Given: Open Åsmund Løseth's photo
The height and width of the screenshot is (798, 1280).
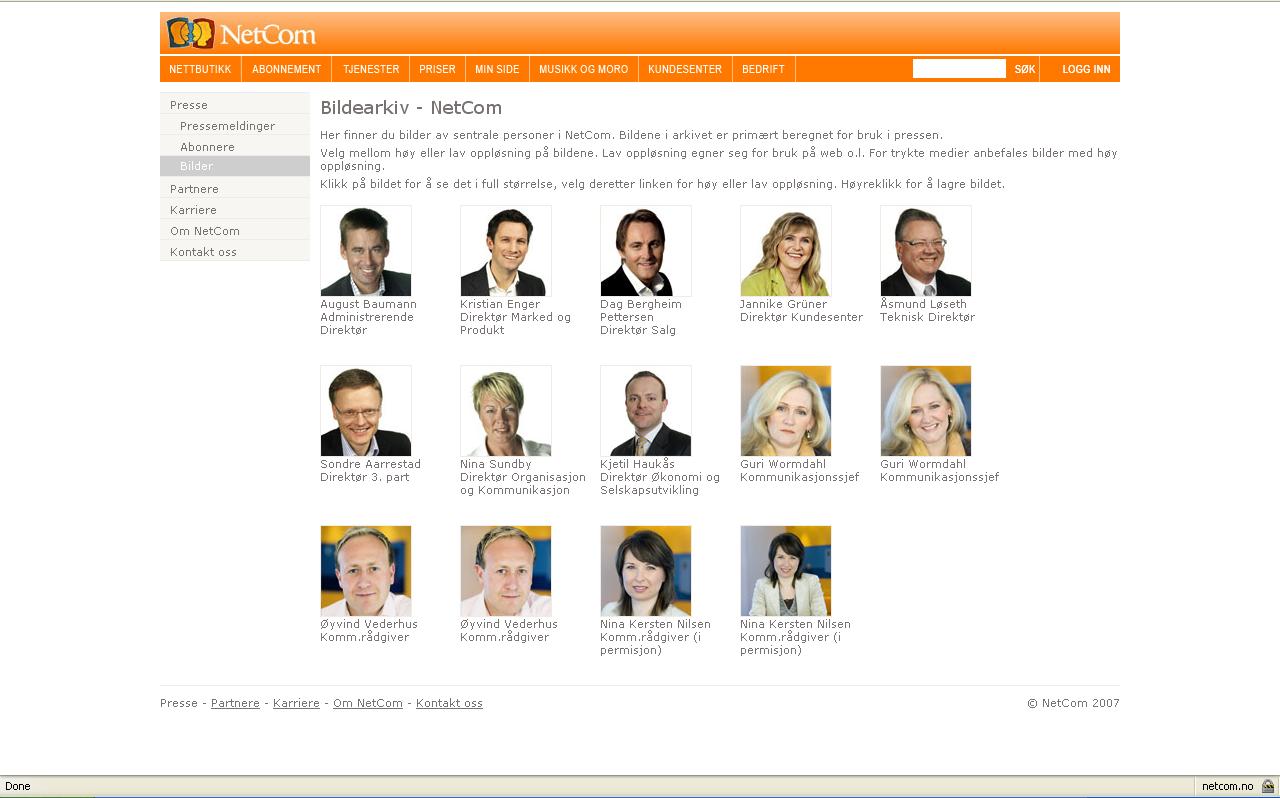Looking at the screenshot, I should 926,251.
